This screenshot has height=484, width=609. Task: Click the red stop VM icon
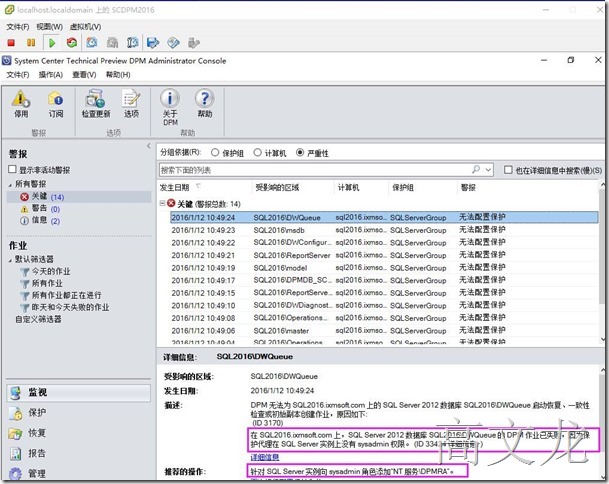coord(11,43)
